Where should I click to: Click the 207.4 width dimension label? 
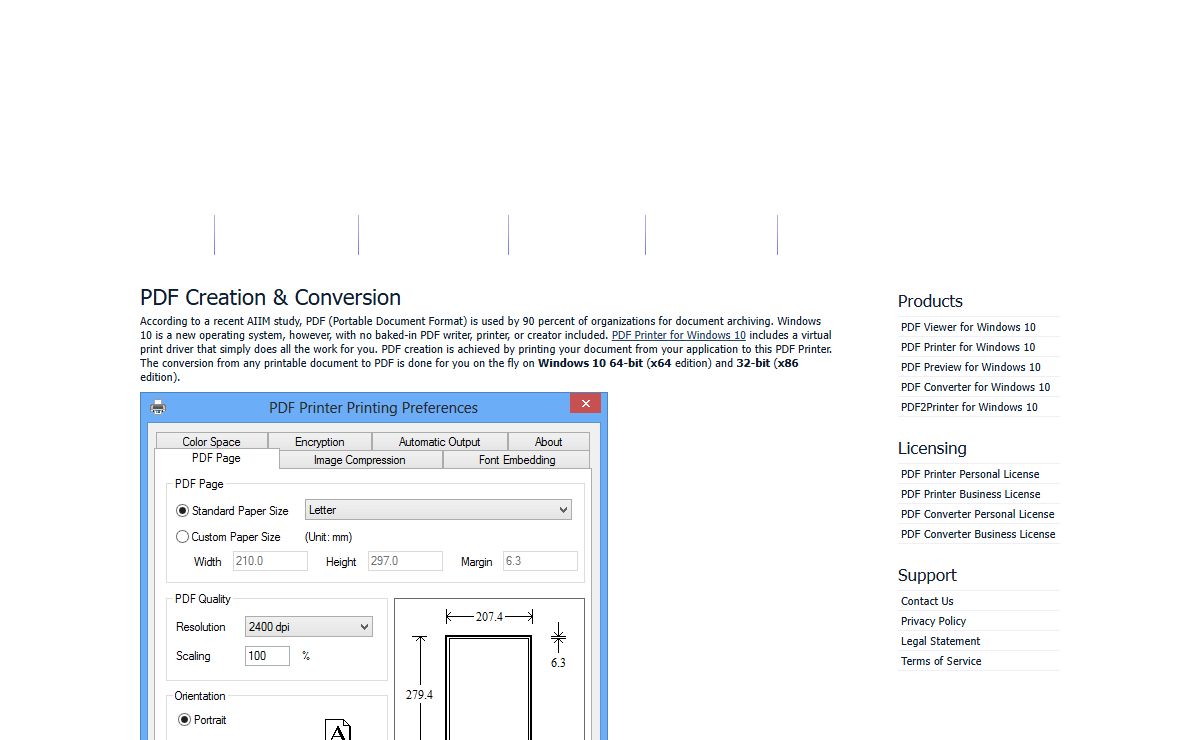pos(489,617)
